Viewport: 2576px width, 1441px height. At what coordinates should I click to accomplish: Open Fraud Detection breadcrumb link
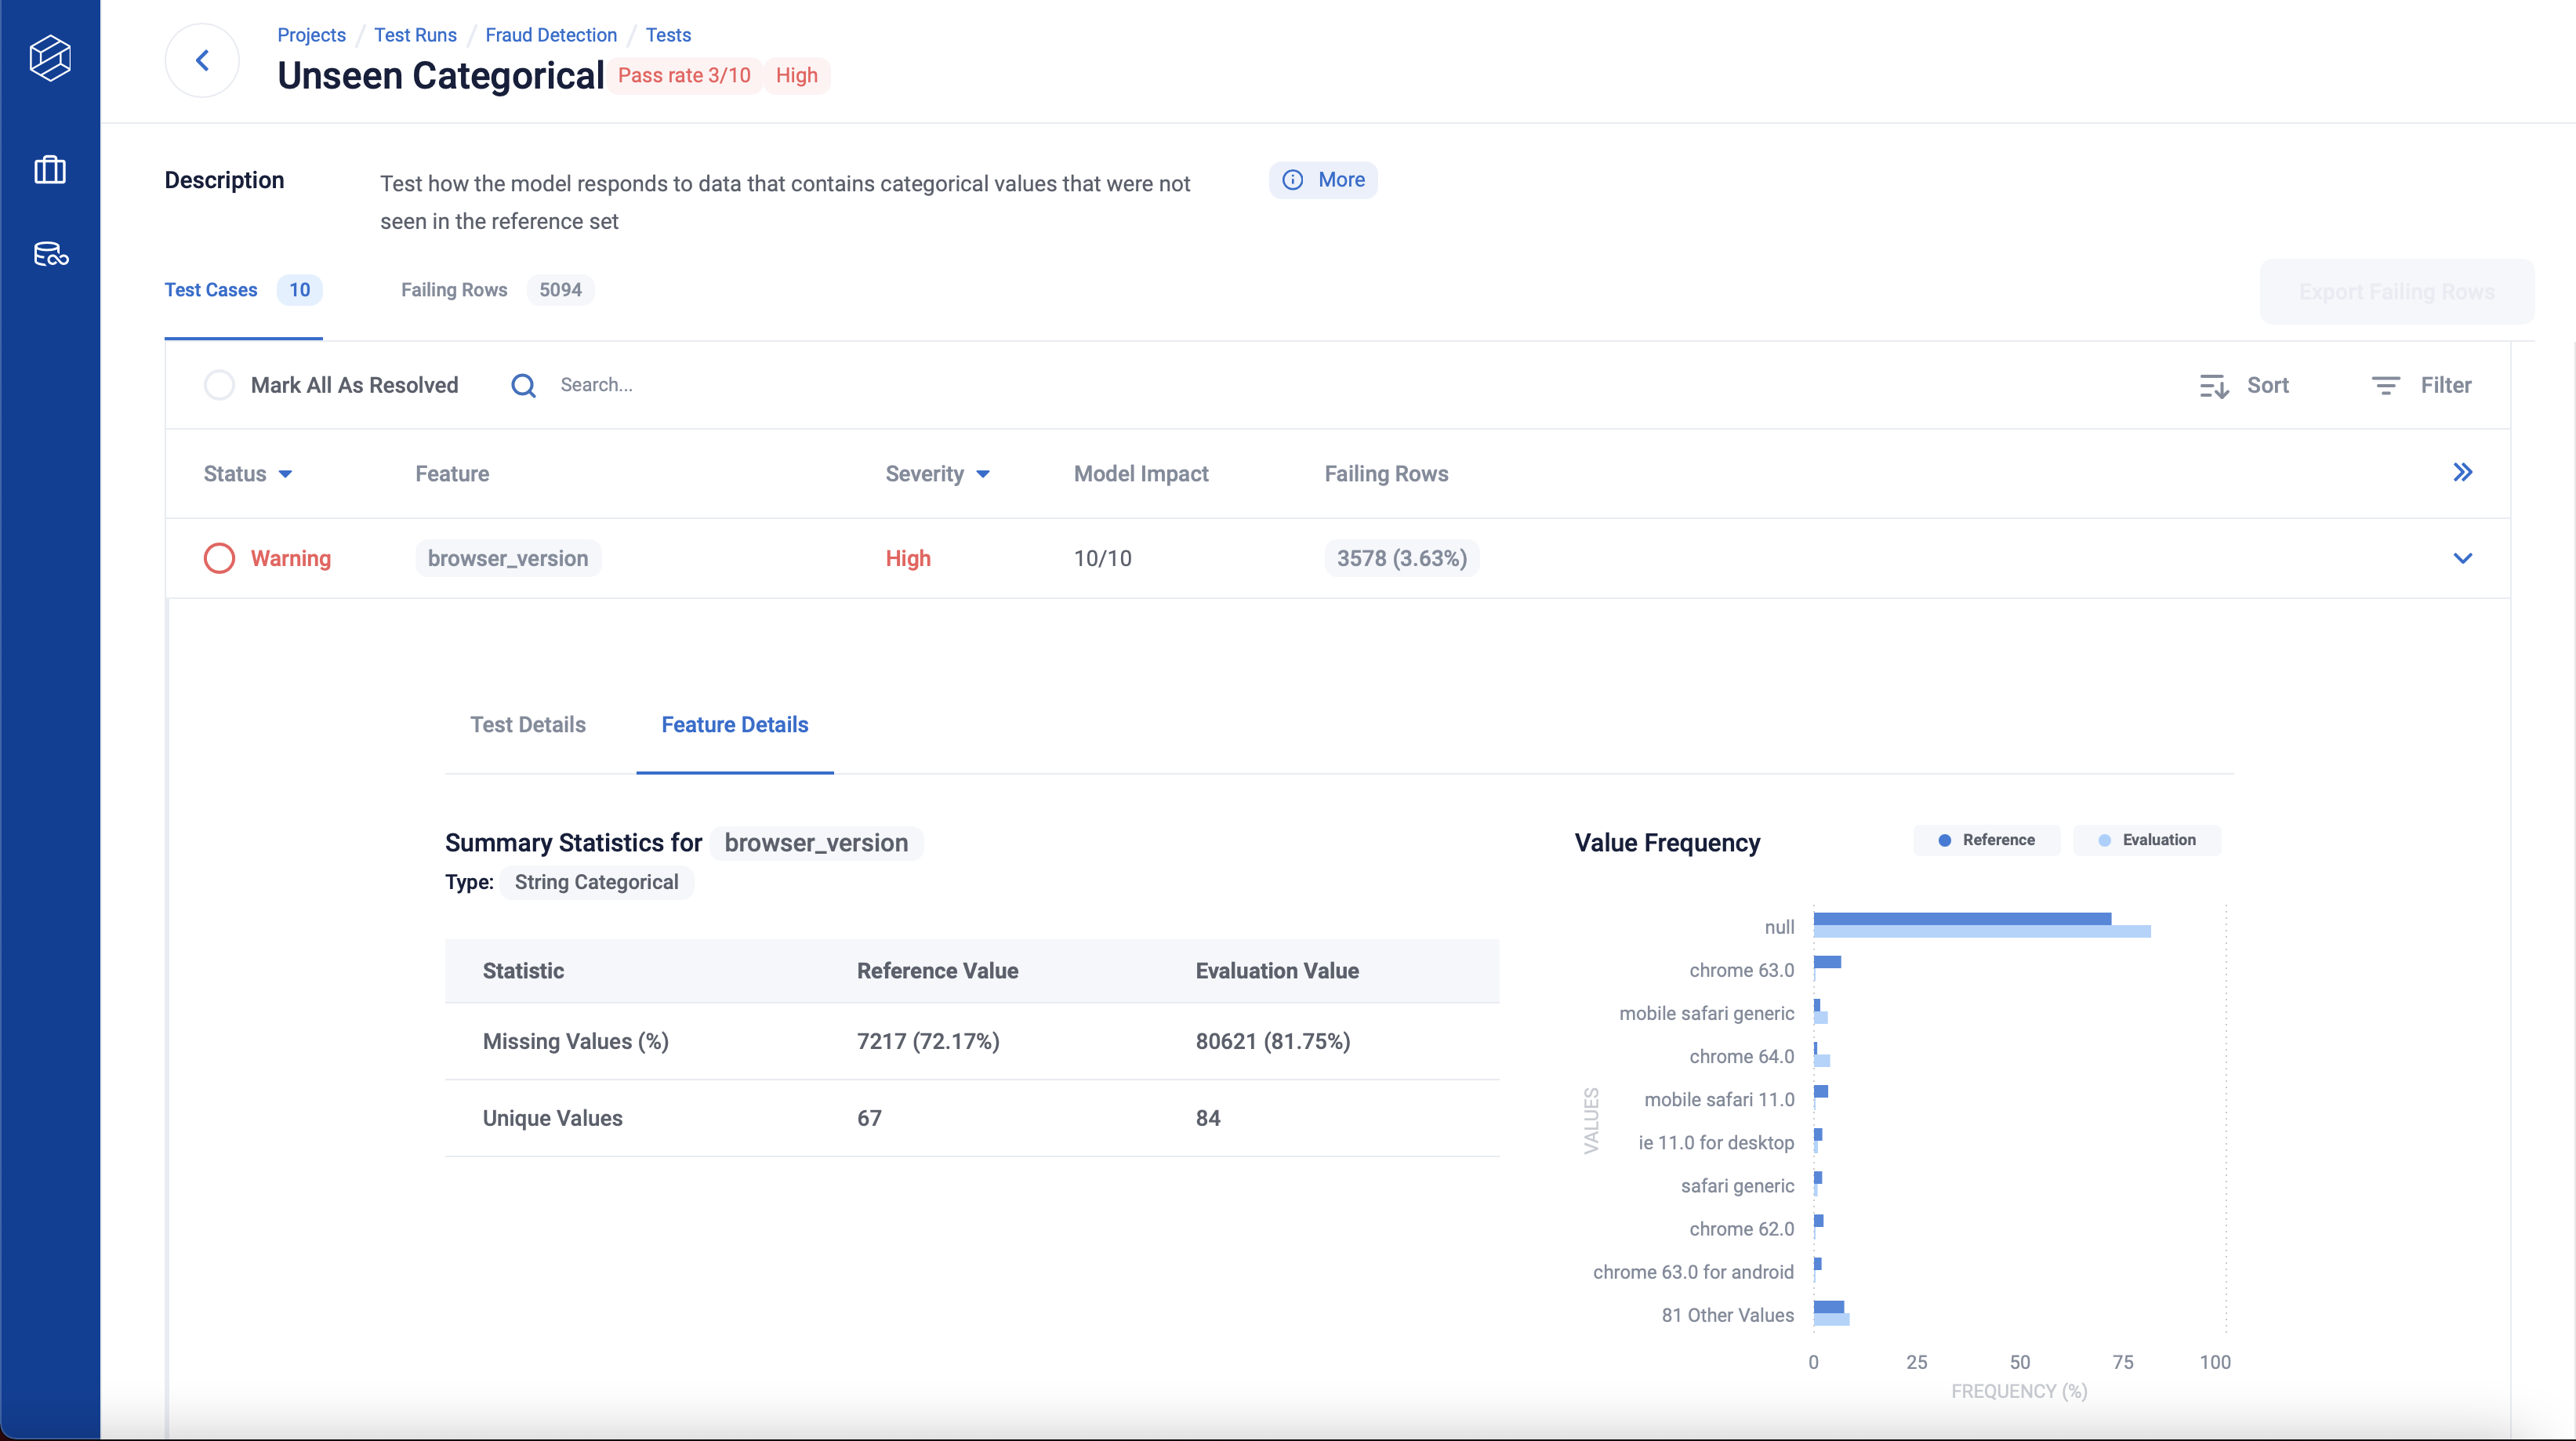(x=551, y=35)
